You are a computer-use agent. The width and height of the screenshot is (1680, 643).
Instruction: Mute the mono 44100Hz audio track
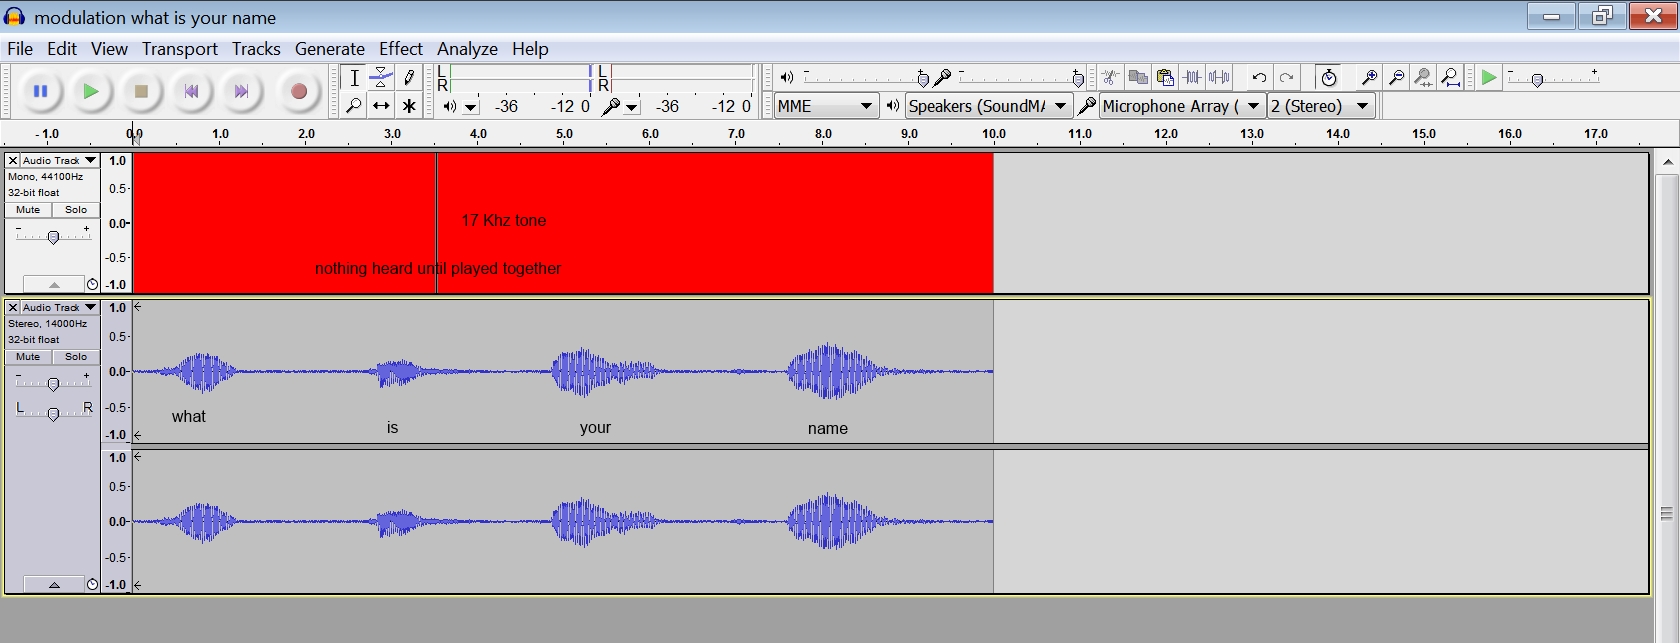pos(28,210)
